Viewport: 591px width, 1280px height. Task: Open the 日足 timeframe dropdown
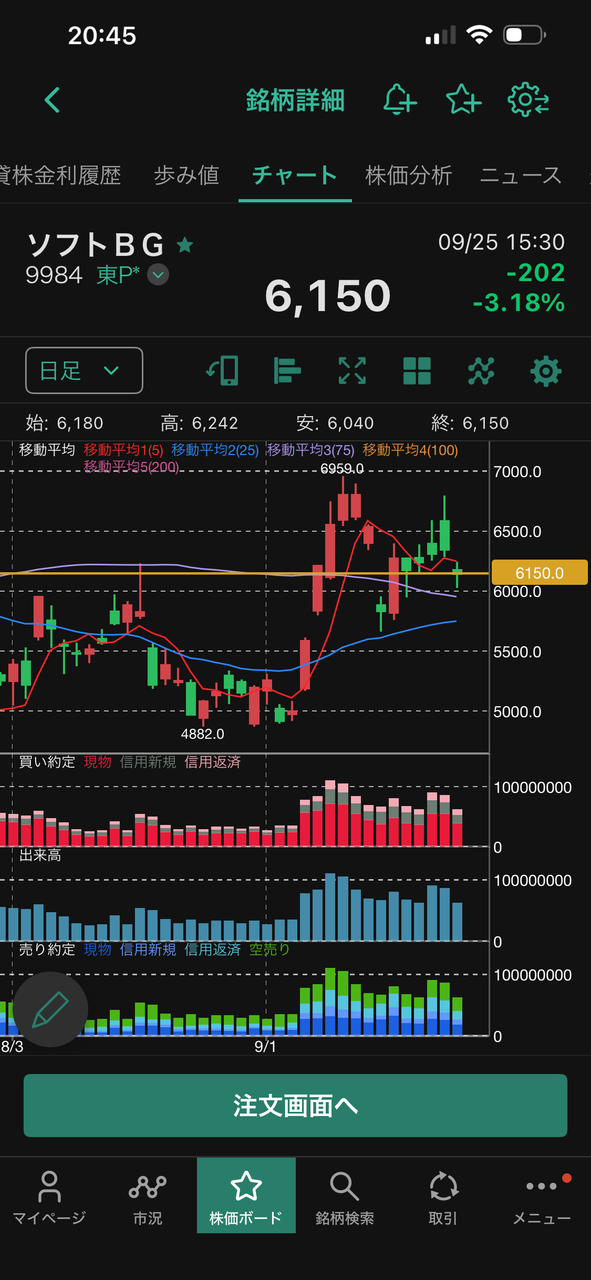click(84, 371)
